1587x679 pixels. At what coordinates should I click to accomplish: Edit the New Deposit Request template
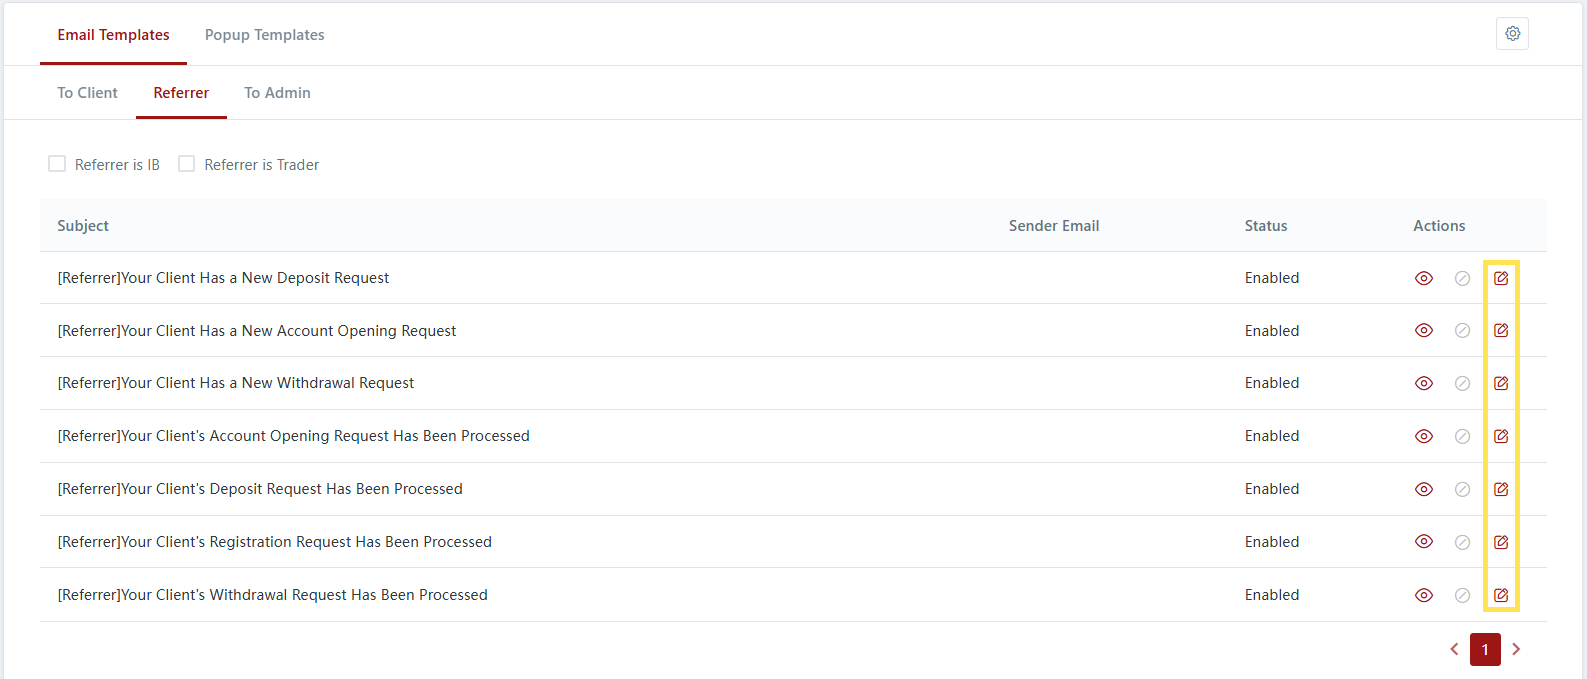click(x=1501, y=278)
